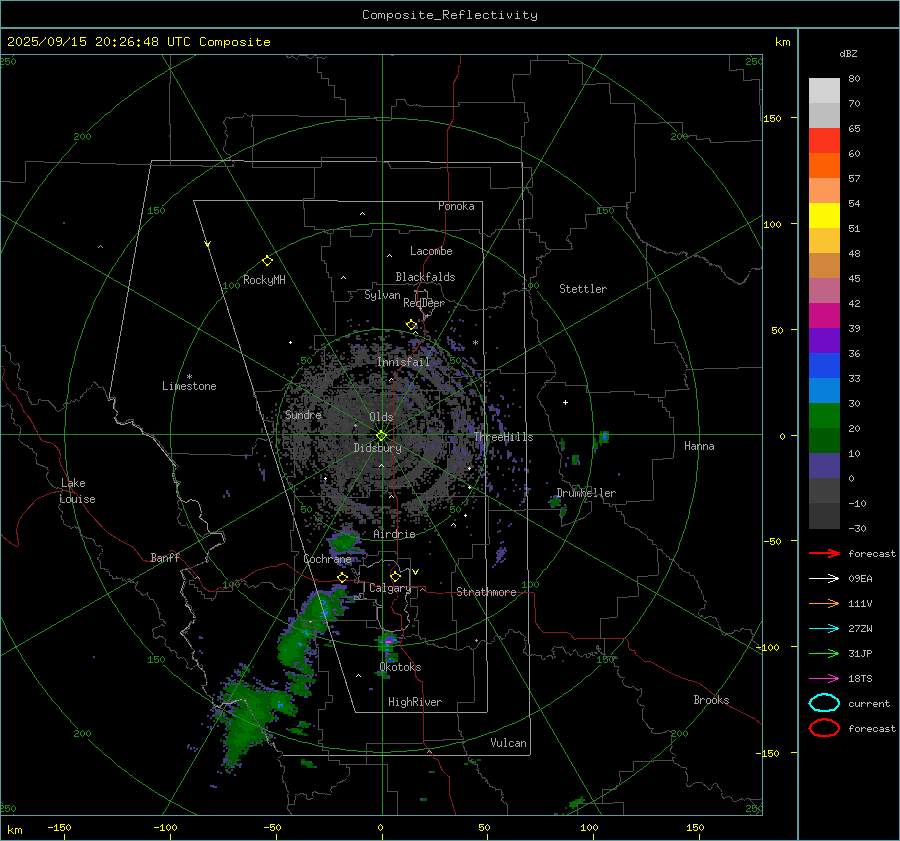
Task: Click the Strathmore town label
Action: pyautogui.click(x=486, y=592)
